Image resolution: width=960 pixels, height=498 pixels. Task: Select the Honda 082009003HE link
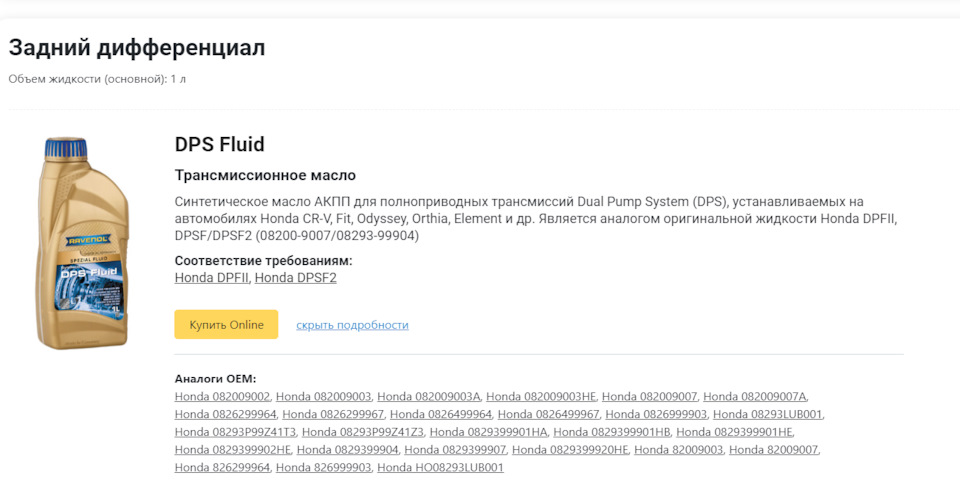[x=541, y=397]
